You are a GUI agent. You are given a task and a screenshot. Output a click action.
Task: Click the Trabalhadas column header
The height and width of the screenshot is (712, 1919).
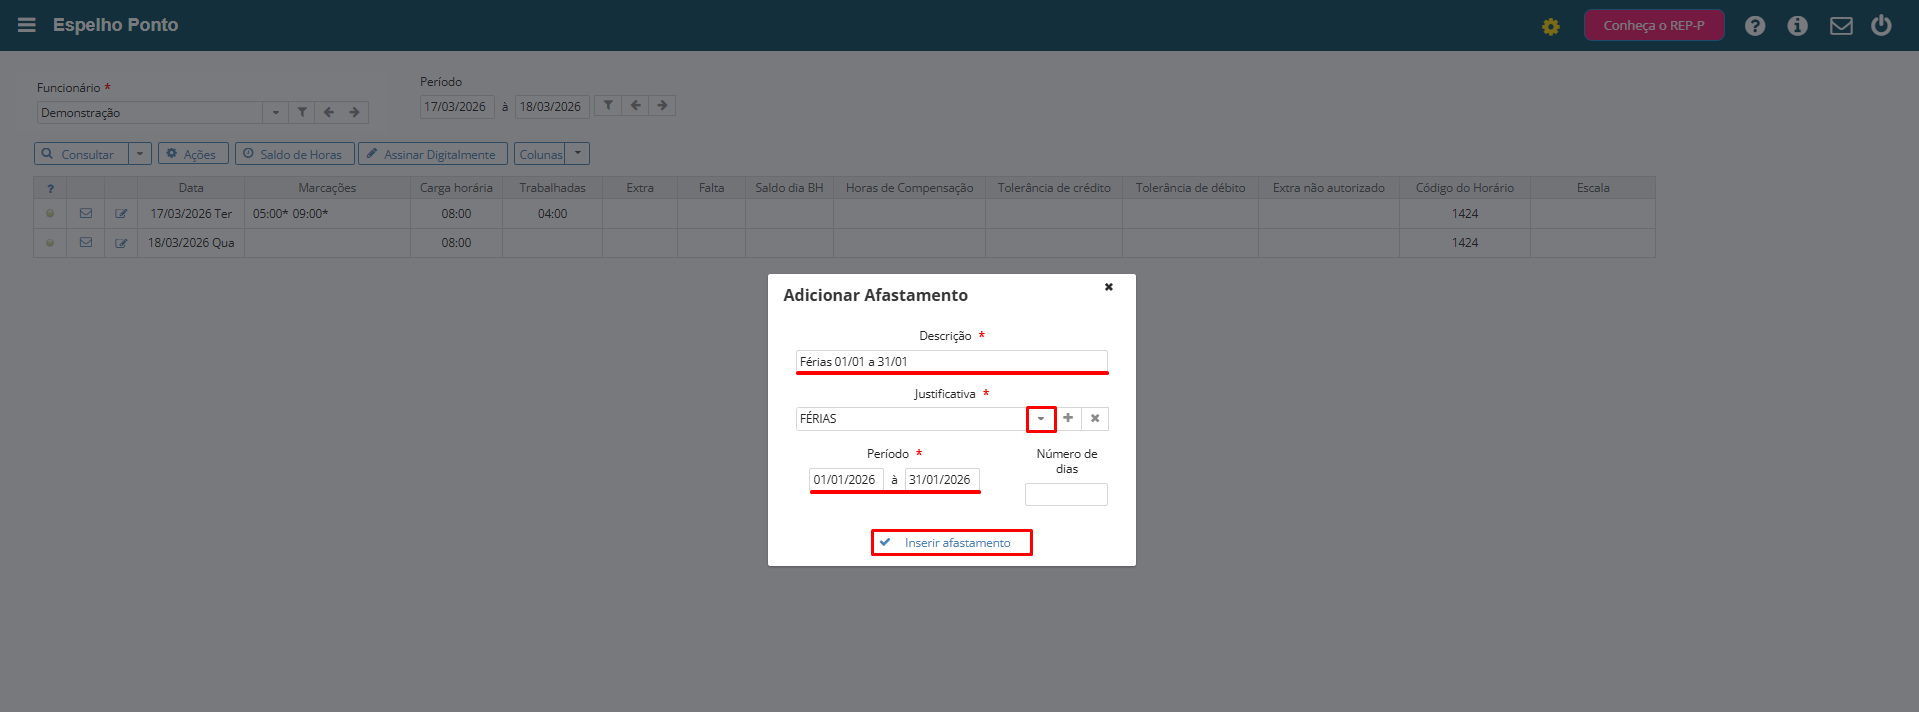click(x=552, y=188)
